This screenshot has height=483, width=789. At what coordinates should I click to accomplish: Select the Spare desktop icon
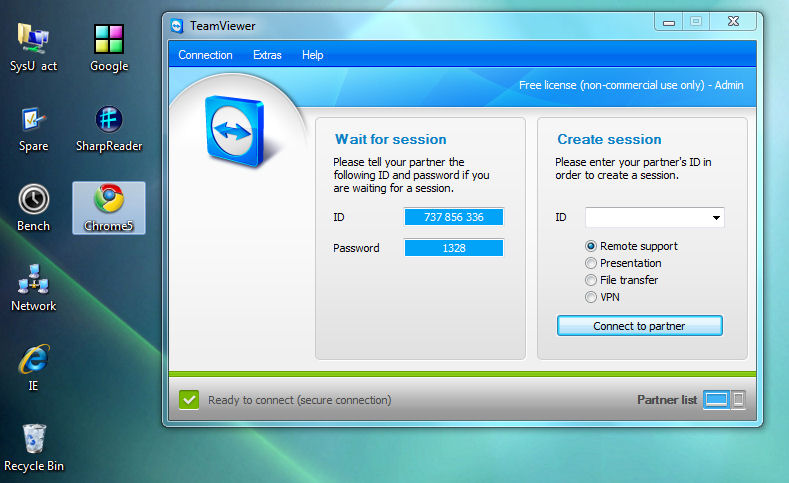coord(33,128)
